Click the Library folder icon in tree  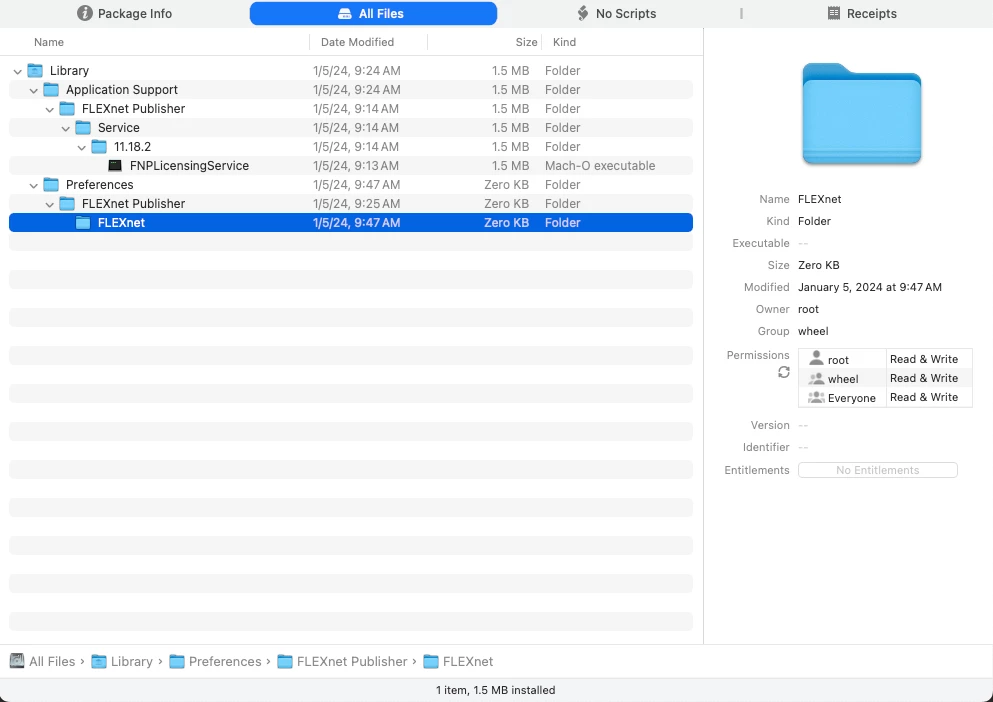[35, 70]
